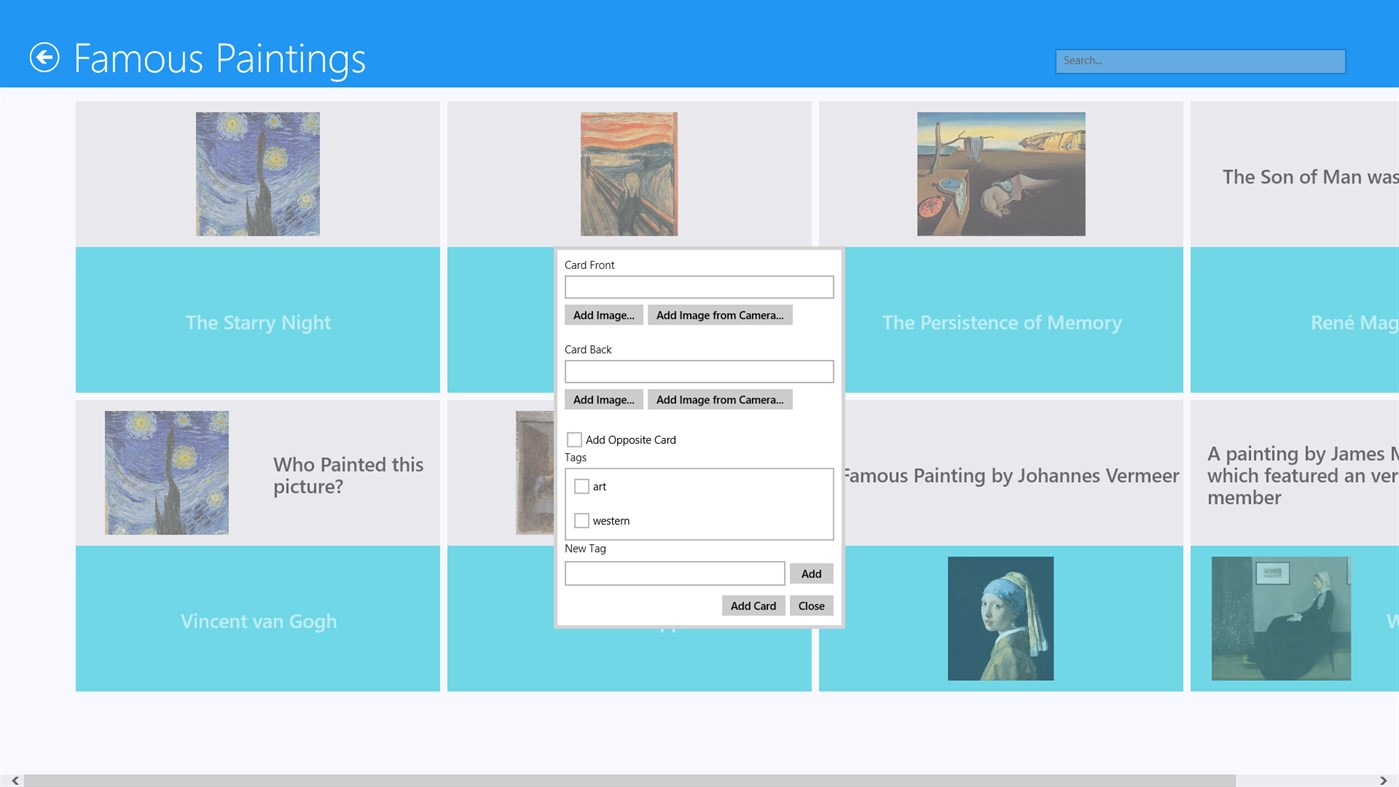This screenshot has width=1399, height=787.
Task: Click Add next to New Tag field
Action: pos(811,572)
